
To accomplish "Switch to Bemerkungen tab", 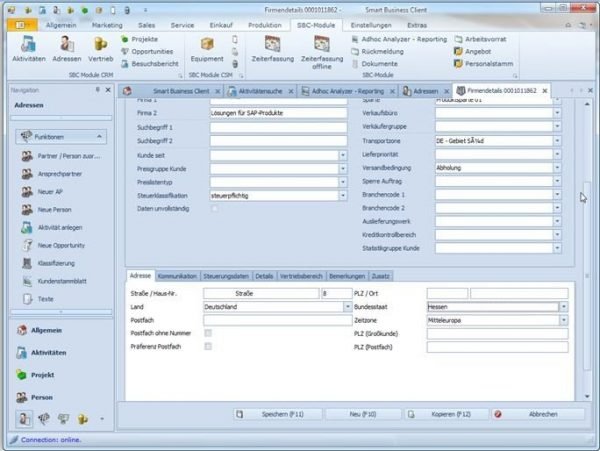I will click(x=347, y=276).
